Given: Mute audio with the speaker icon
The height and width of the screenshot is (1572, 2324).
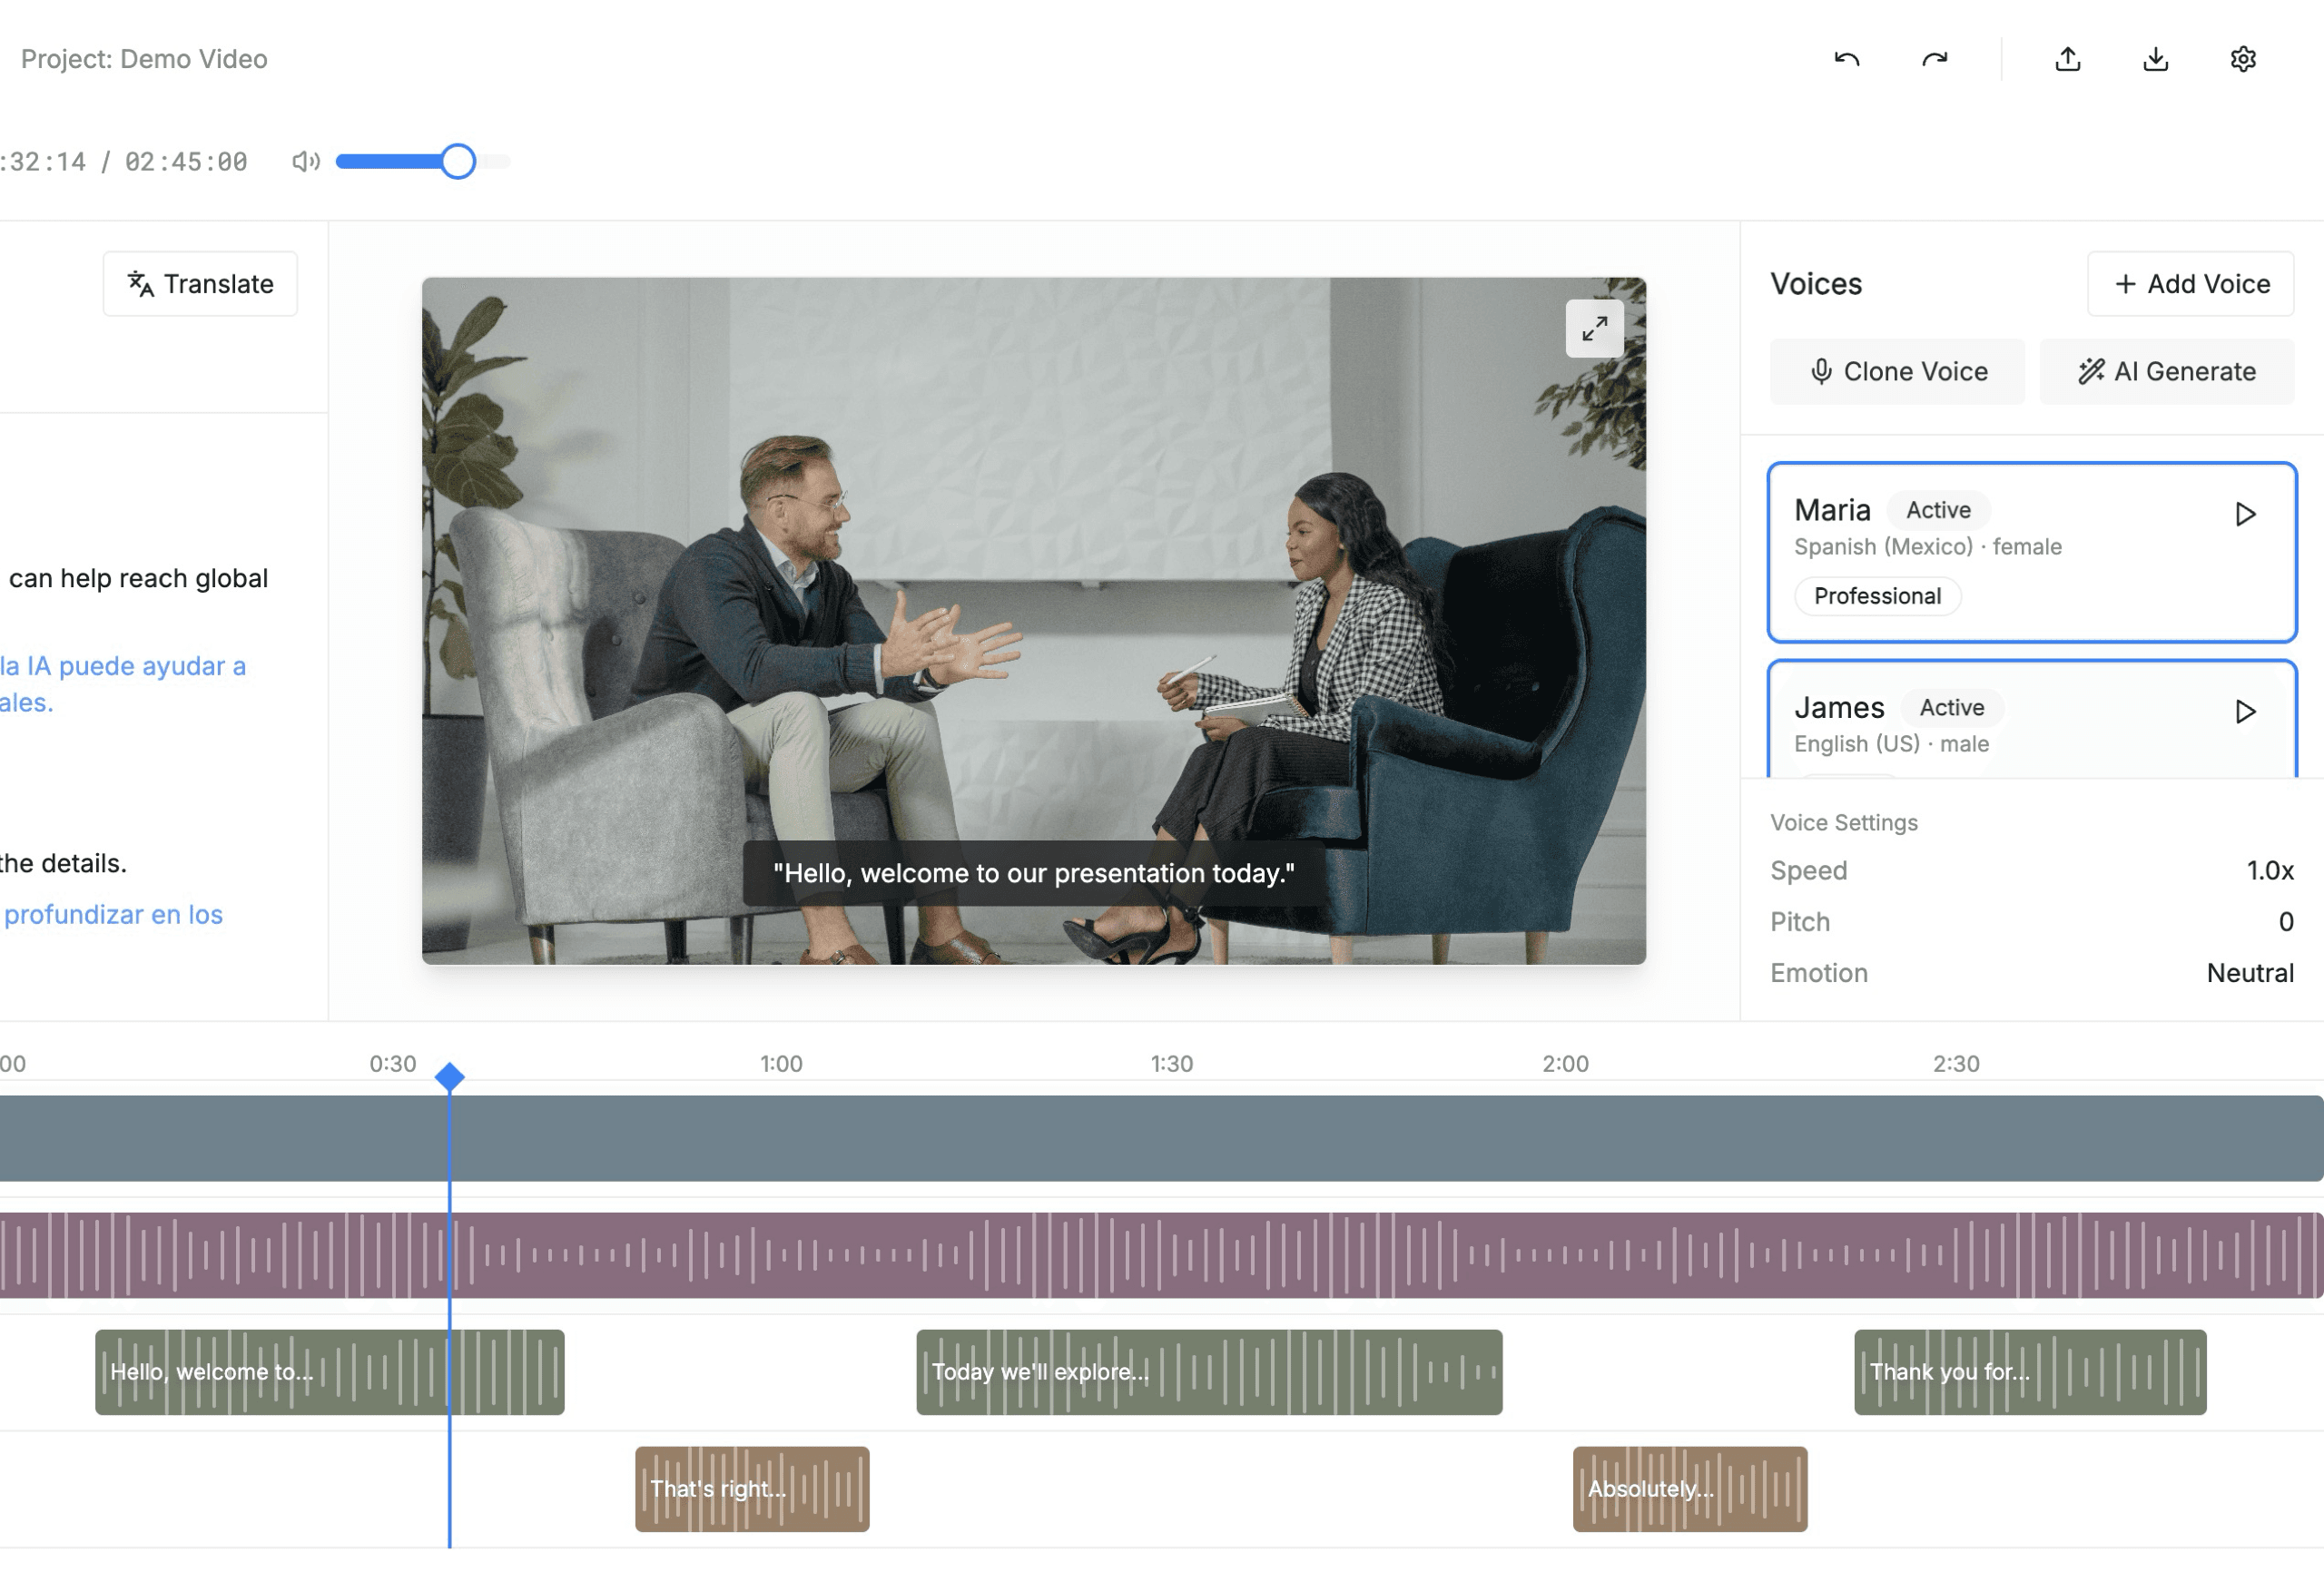Looking at the screenshot, I should click(305, 161).
